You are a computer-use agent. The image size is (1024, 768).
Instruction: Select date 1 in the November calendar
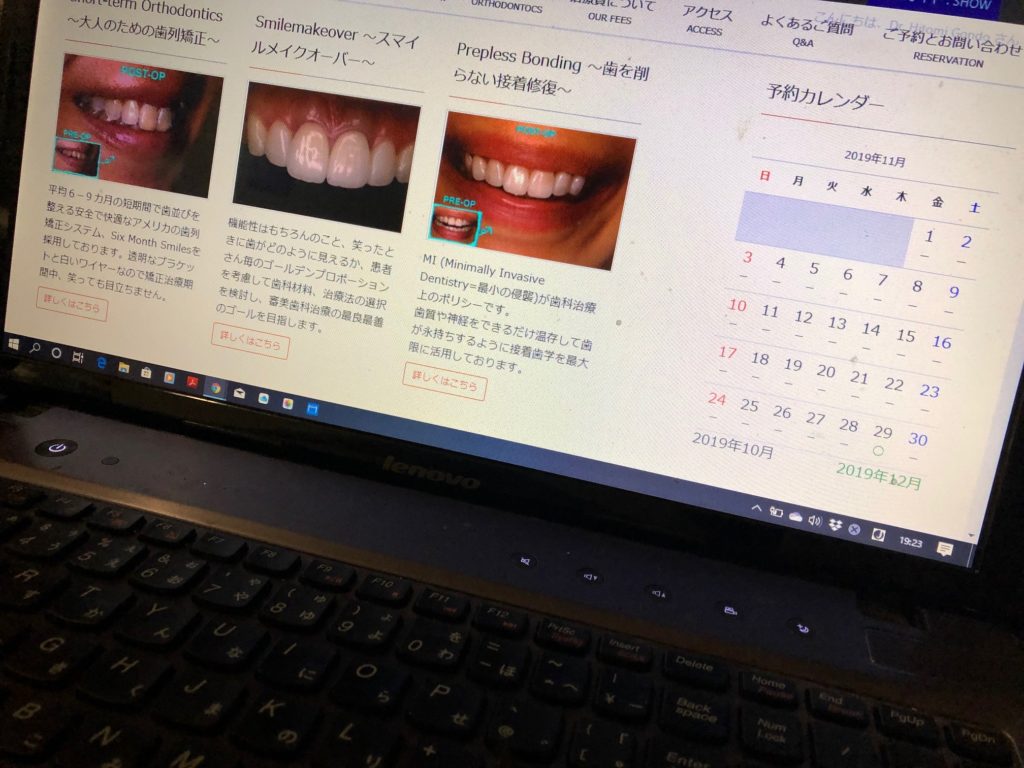929,236
